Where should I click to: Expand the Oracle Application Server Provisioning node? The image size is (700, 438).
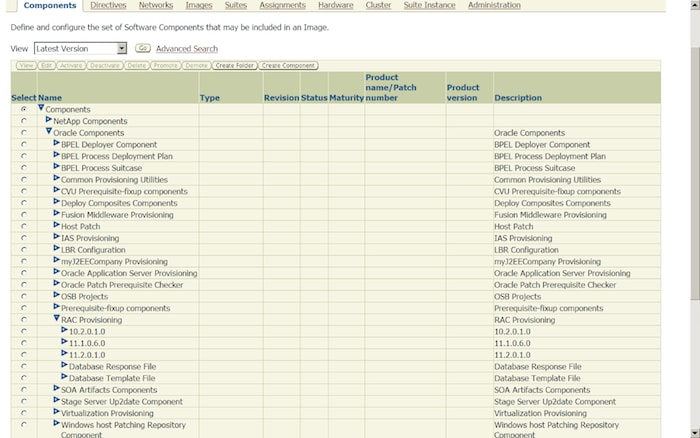56,271
